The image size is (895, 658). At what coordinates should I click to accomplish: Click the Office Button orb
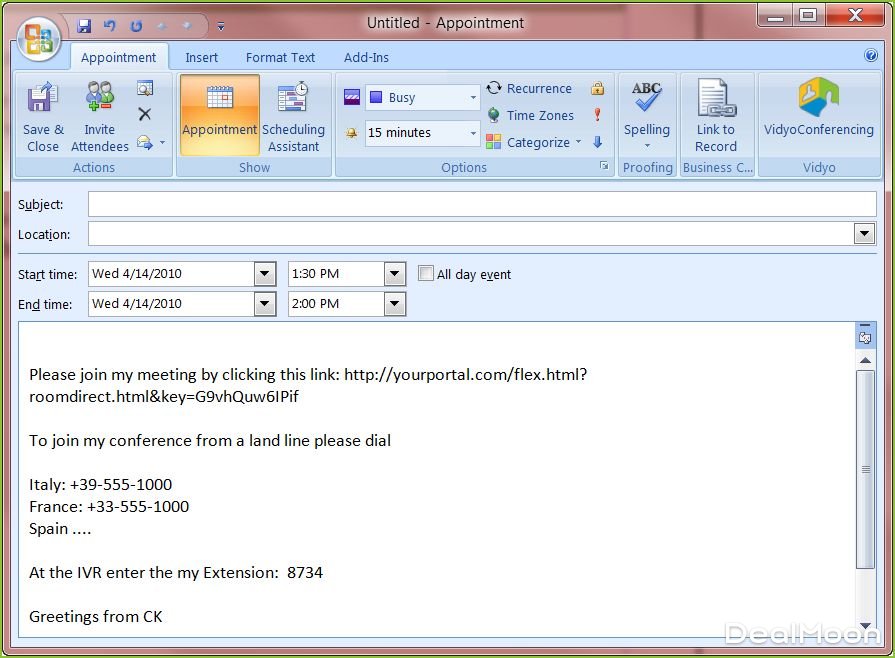(x=38, y=38)
